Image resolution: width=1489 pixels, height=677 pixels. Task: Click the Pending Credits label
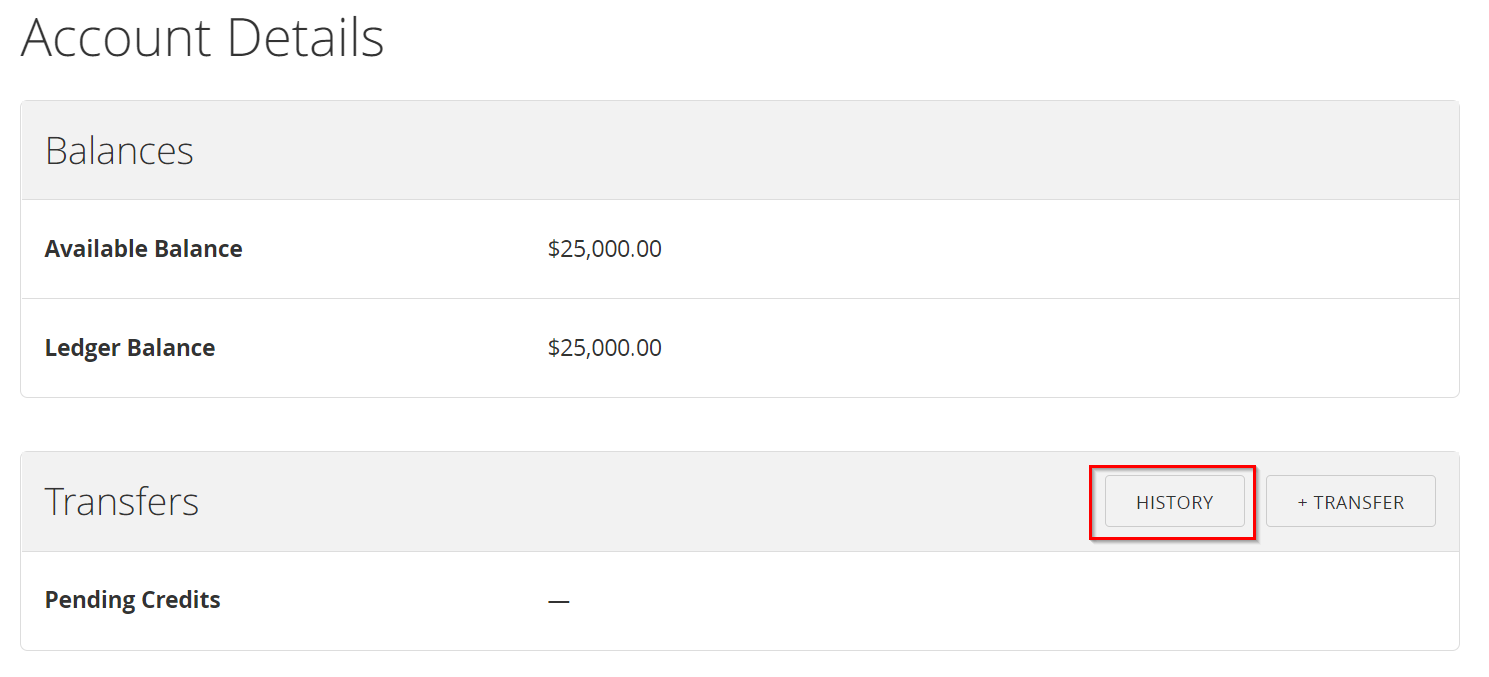point(132,599)
